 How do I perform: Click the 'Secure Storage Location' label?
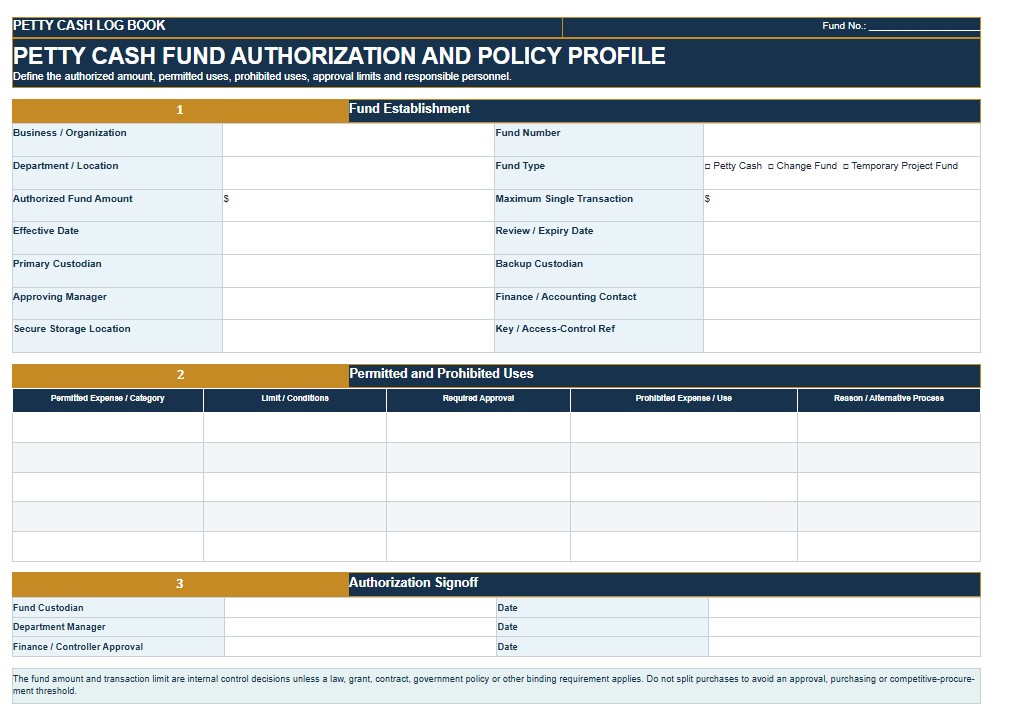click(72, 329)
